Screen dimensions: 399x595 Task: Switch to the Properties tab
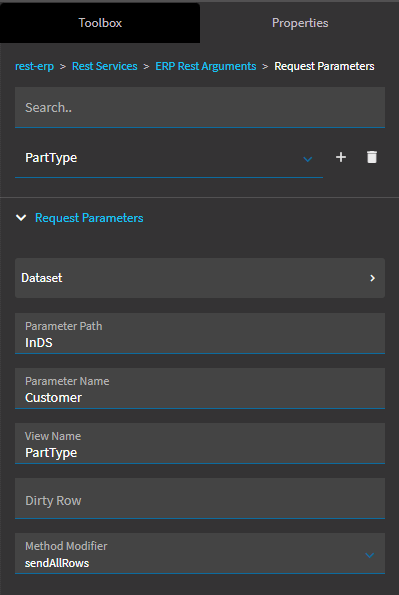pos(300,23)
